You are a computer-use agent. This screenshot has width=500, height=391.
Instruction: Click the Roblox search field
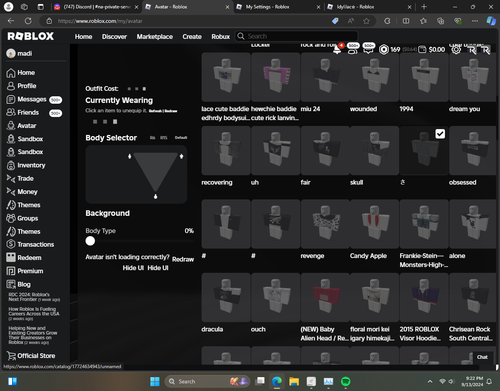[x=297, y=36]
